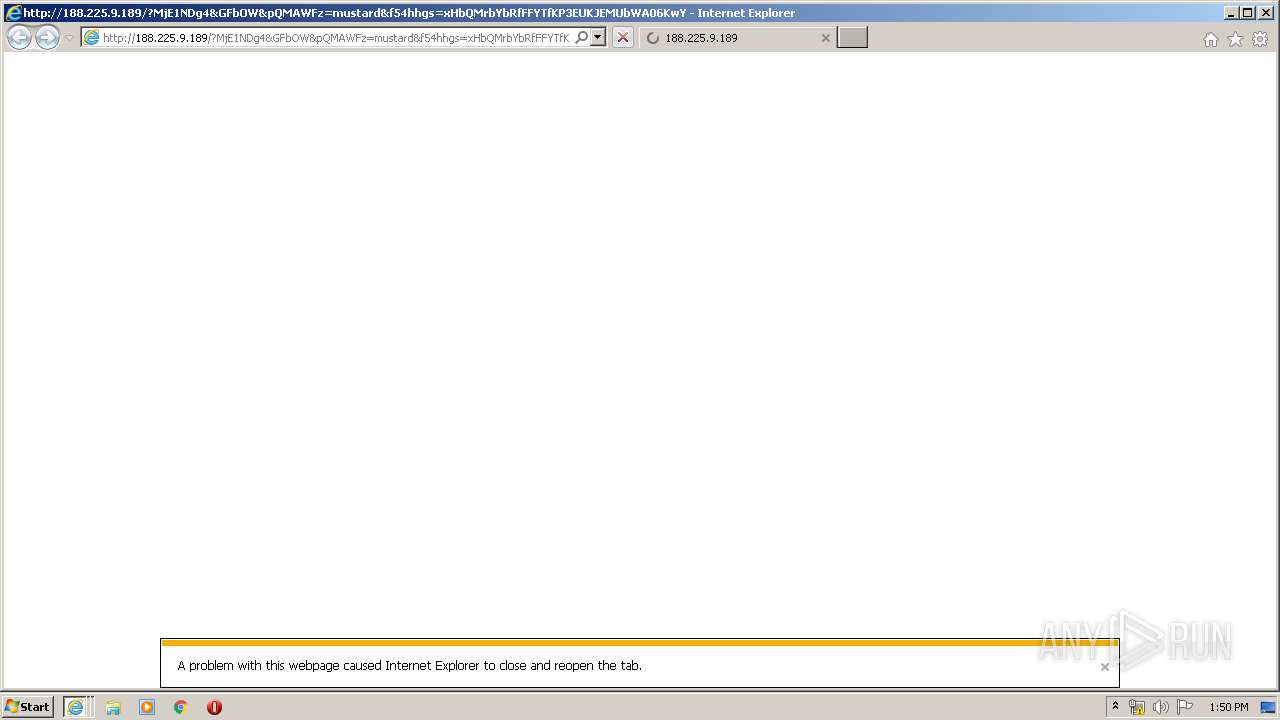Click the crash notification message text
This screenshot has height=720, width=1280.
(x=410, y=665)
